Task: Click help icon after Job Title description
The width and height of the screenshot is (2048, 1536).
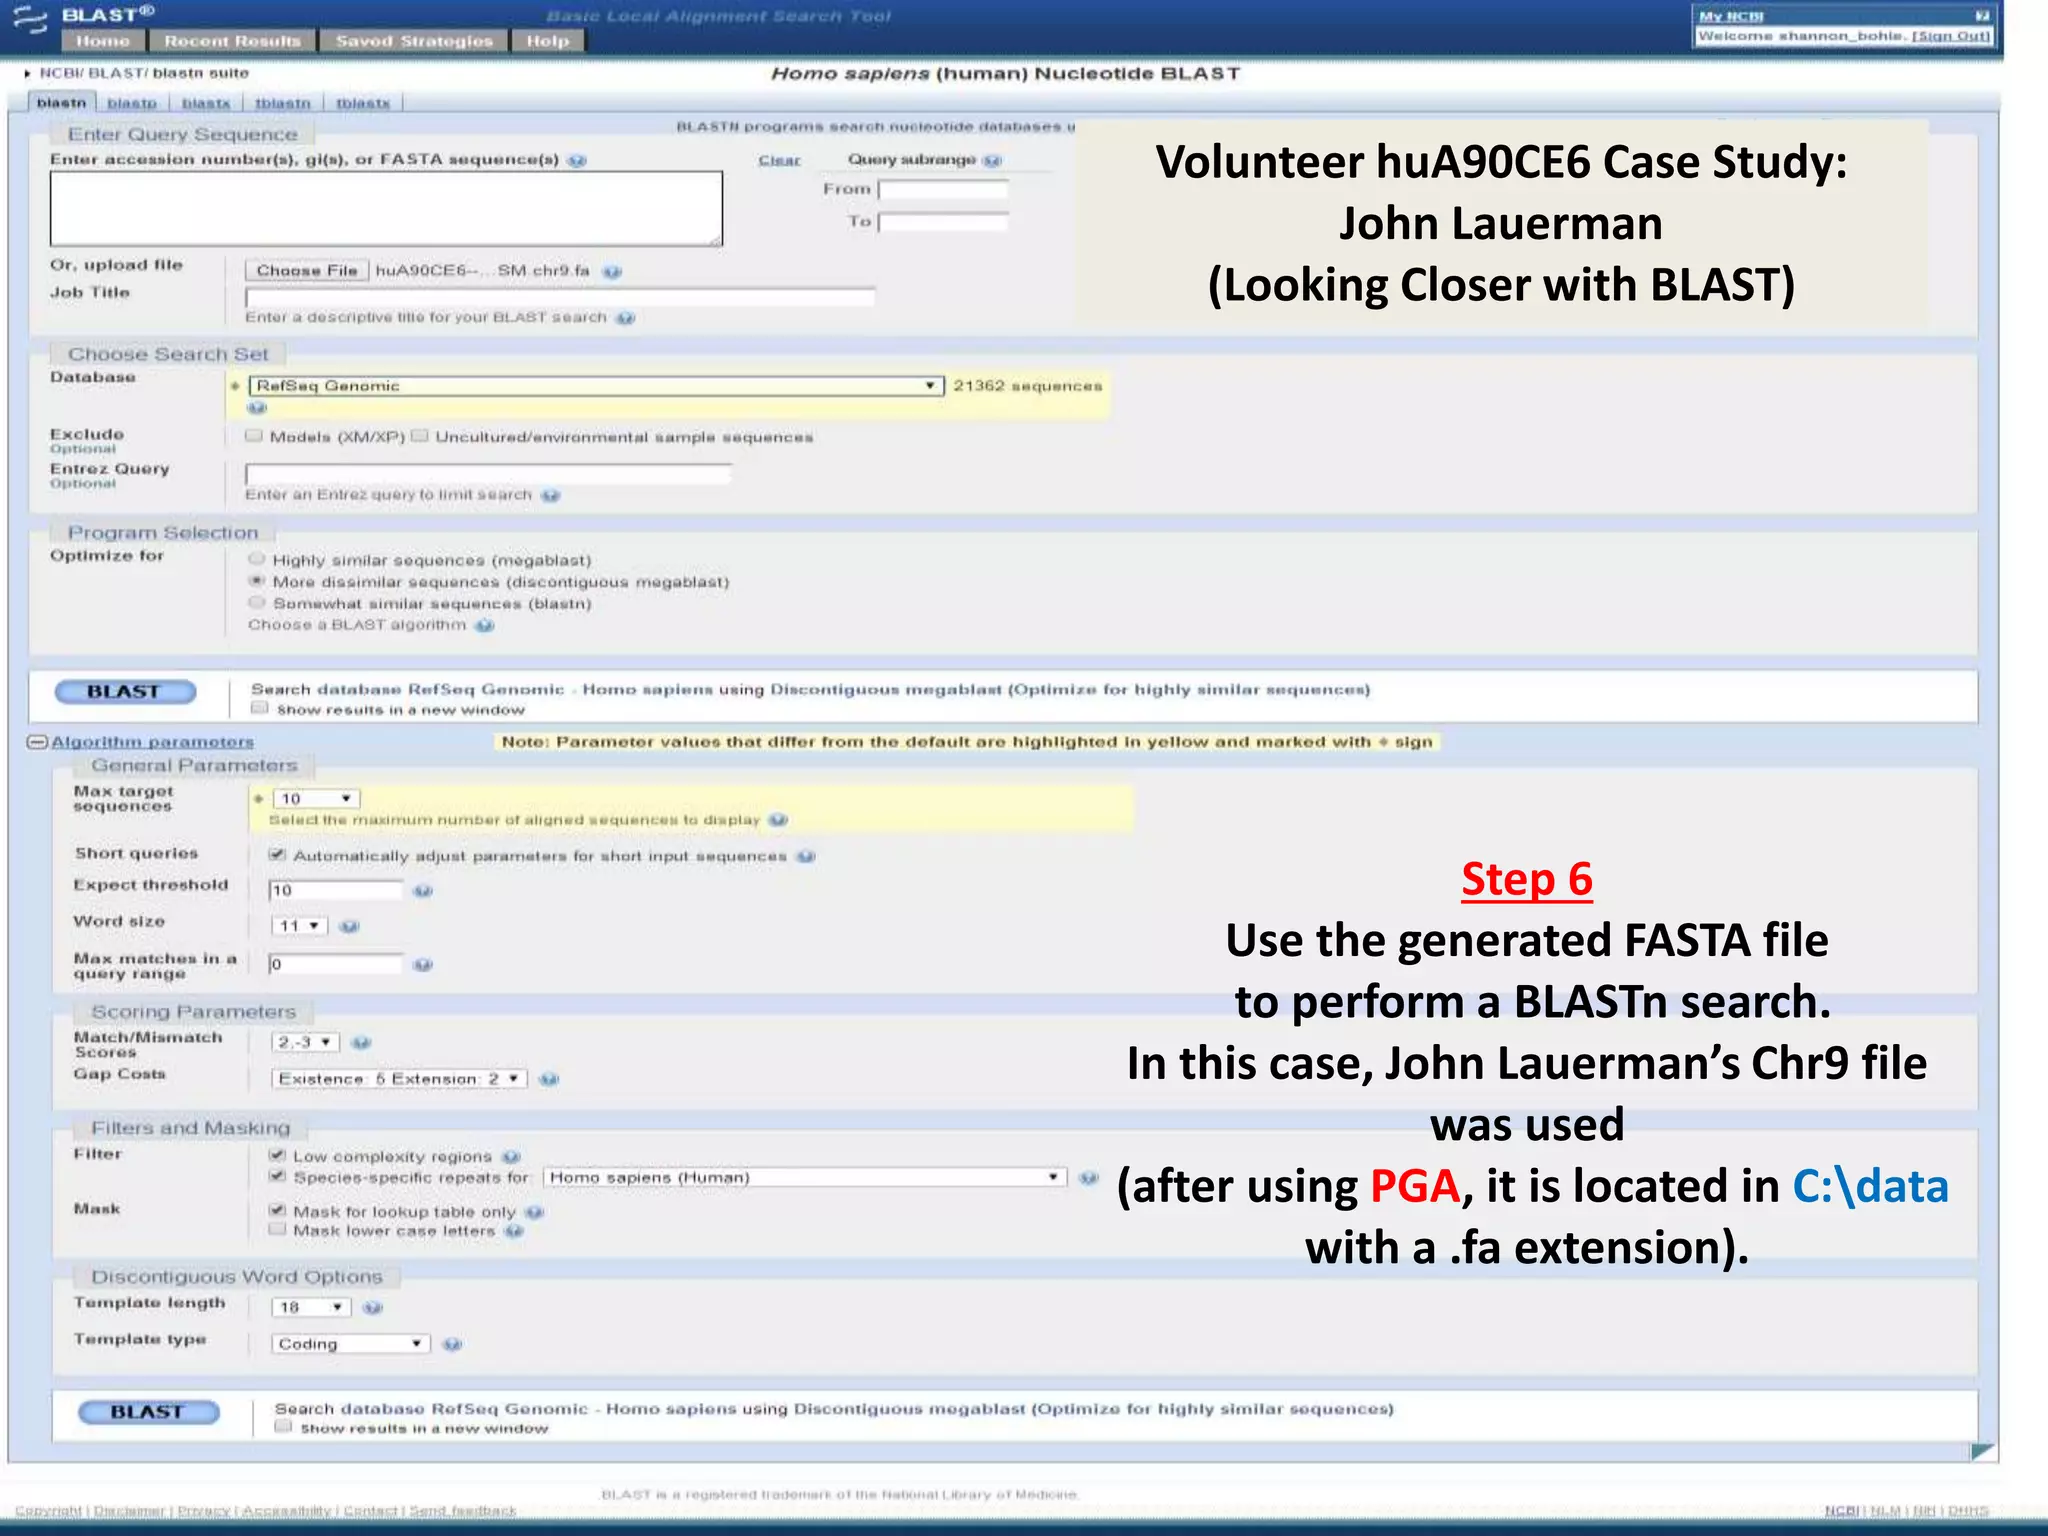Action: 625,318
